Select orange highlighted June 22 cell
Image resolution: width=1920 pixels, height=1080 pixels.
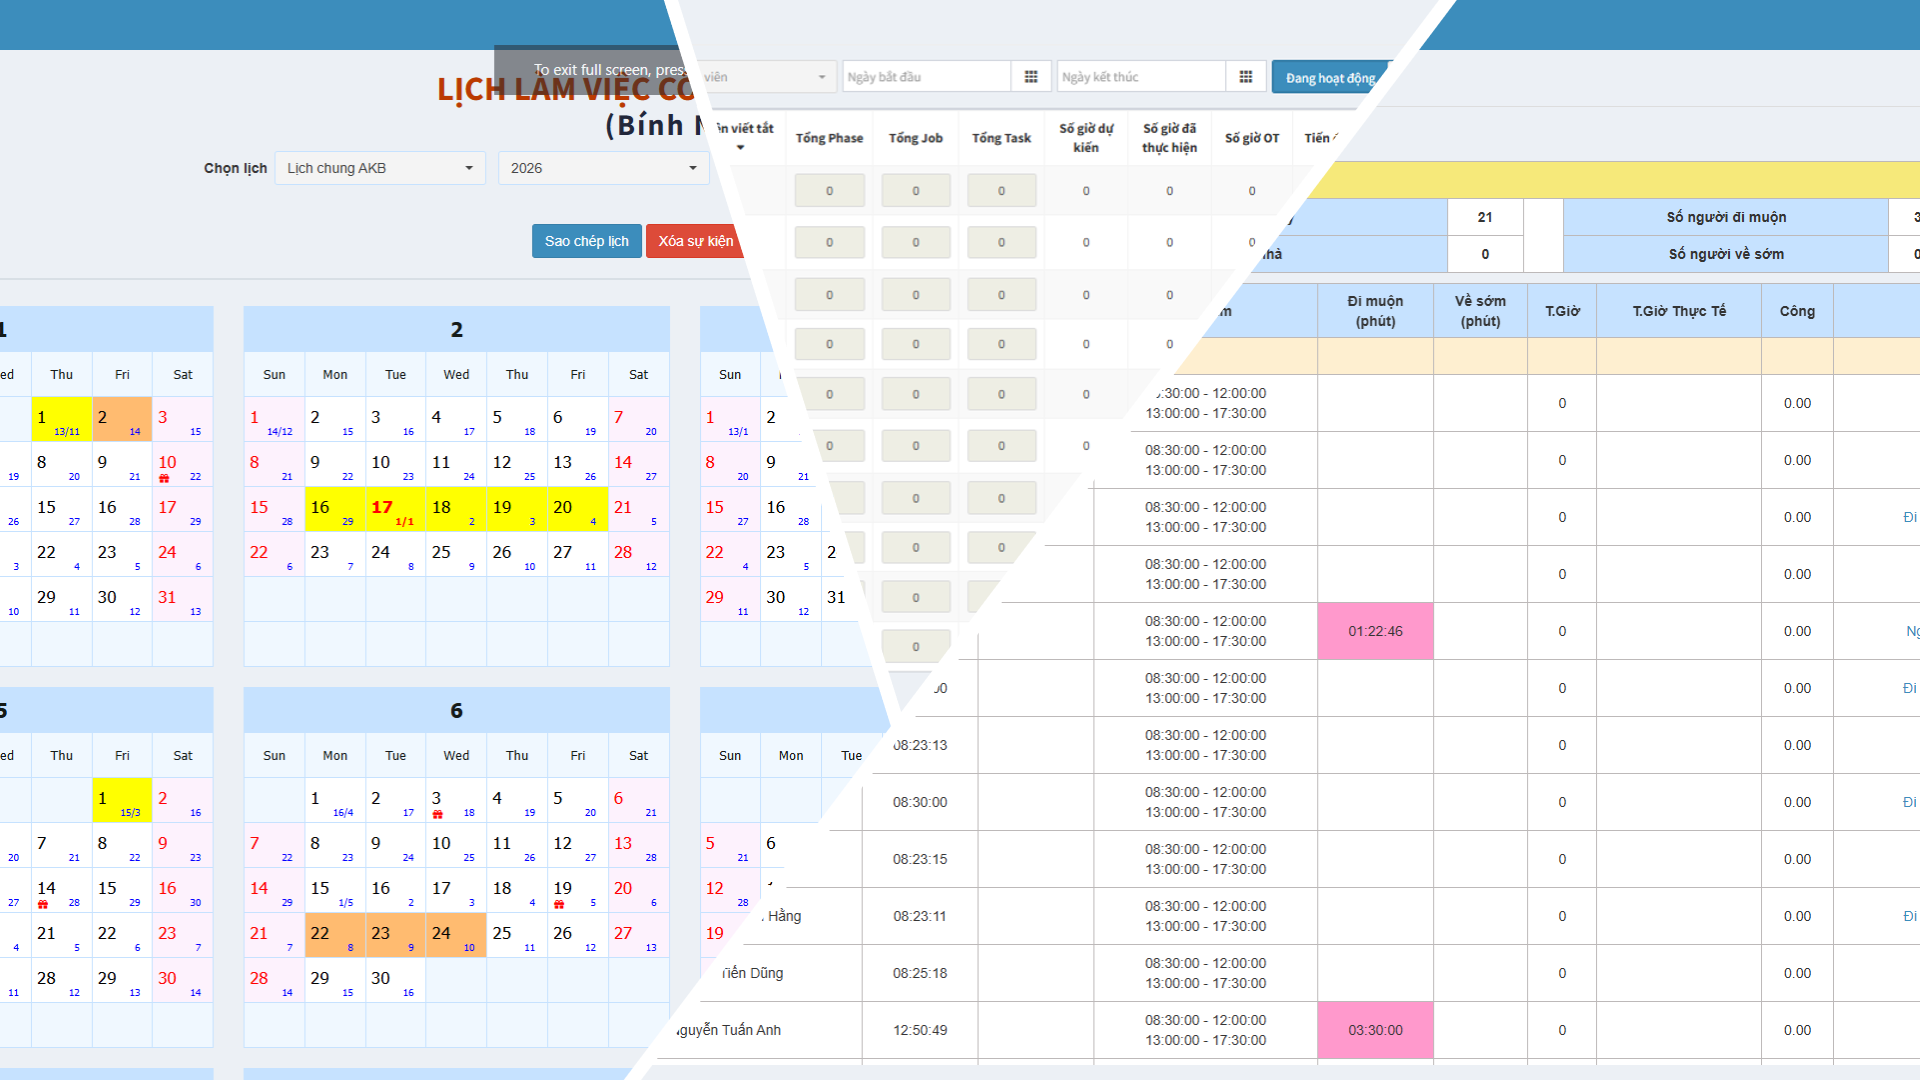(x=334, y=935)
